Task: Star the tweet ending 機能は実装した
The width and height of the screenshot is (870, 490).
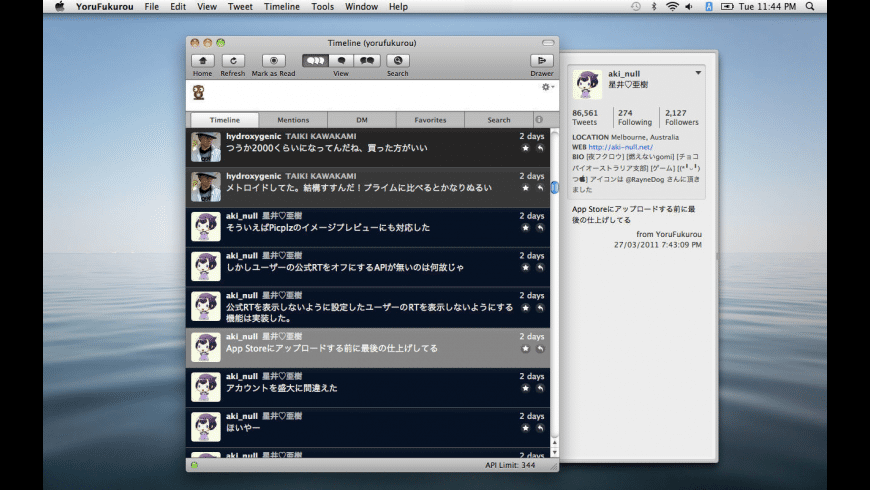Action: (525, 308)
